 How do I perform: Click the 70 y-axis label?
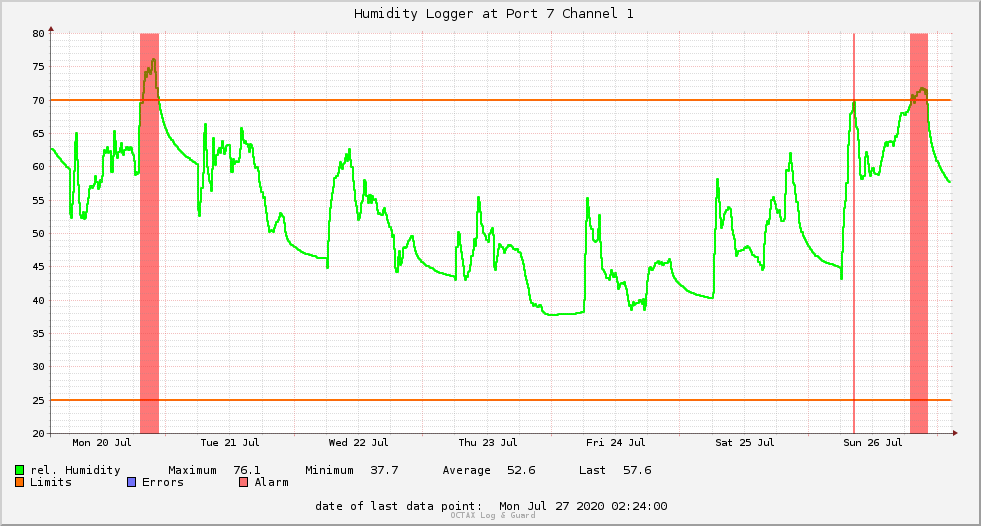pyautogui.click(x=39, y=100)
